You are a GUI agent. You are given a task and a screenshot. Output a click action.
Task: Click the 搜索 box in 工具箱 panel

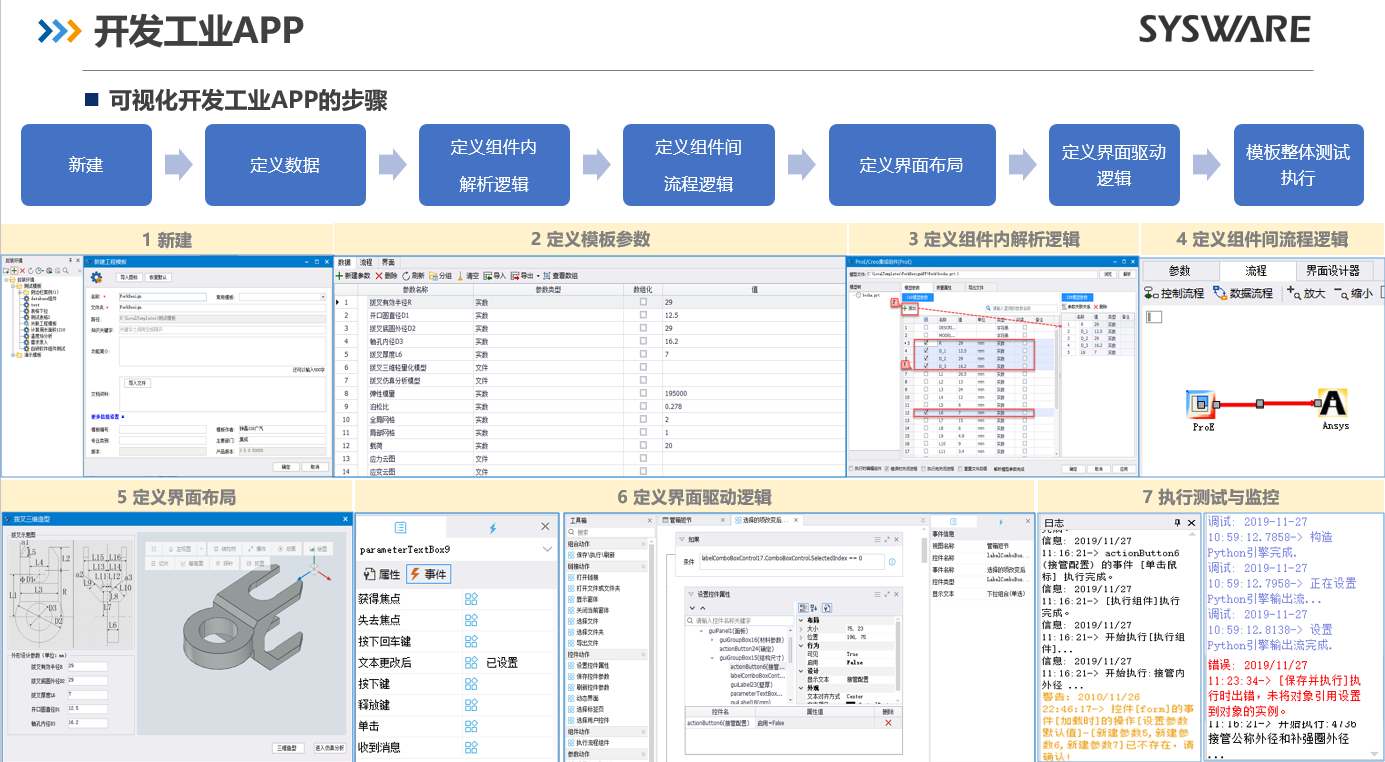(610, 532)
